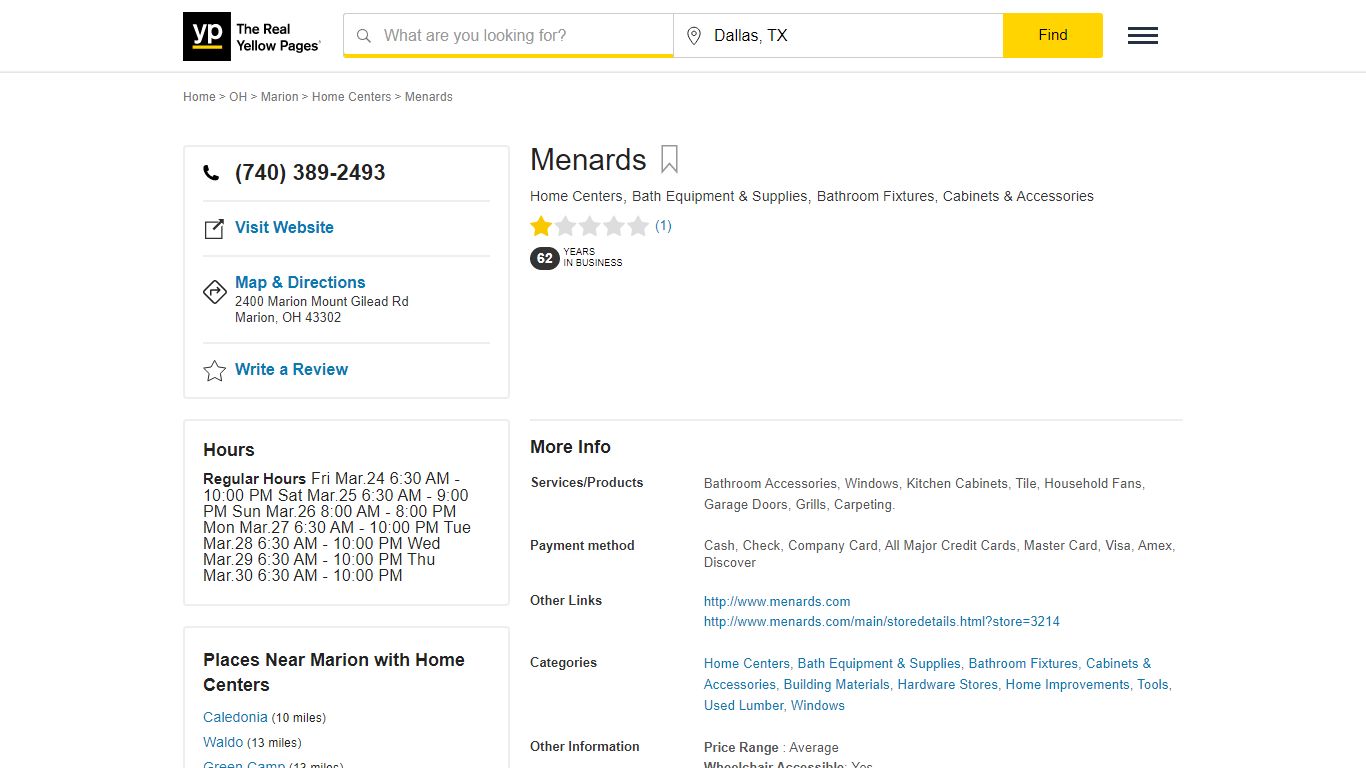Image resolution: width=1366 pixels, height=768 pixels.
Task: Go to the Home breadcrumb
Action: point(199,97)
